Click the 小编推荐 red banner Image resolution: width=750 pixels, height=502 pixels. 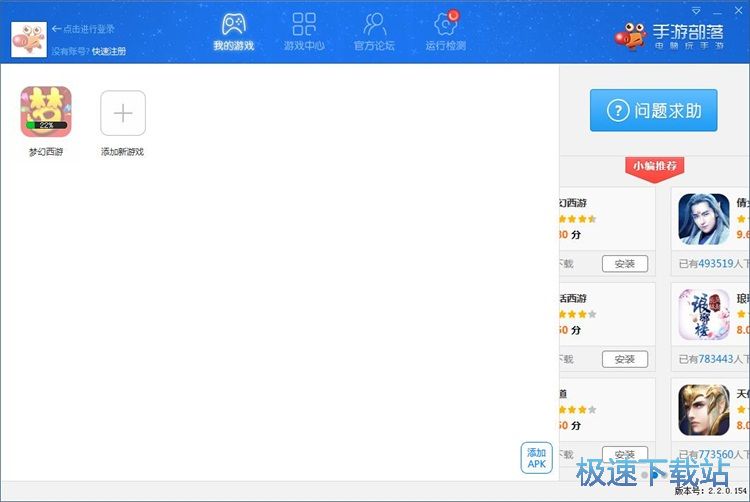pos(655,166)
